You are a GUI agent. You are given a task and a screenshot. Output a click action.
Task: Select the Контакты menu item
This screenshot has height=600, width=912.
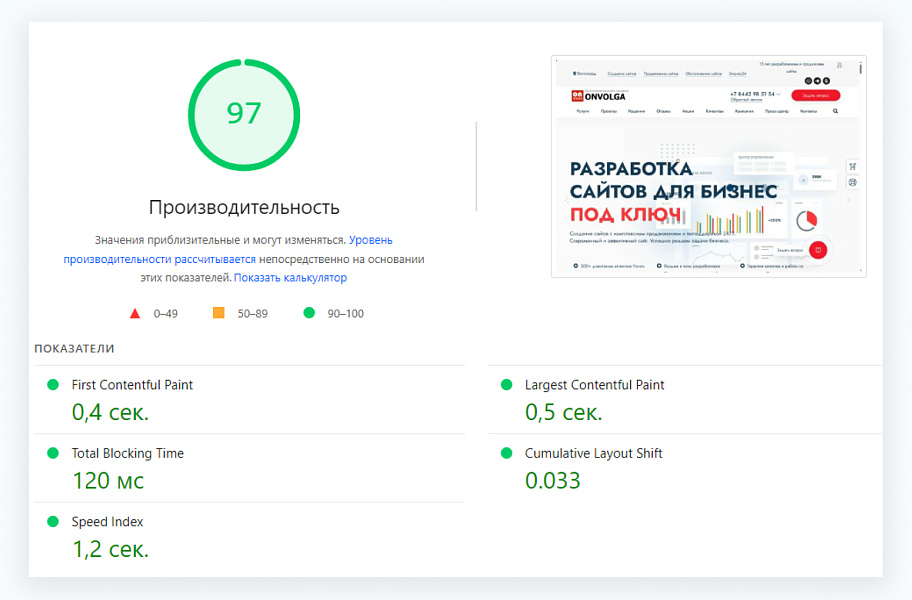[x=807, y=110]
